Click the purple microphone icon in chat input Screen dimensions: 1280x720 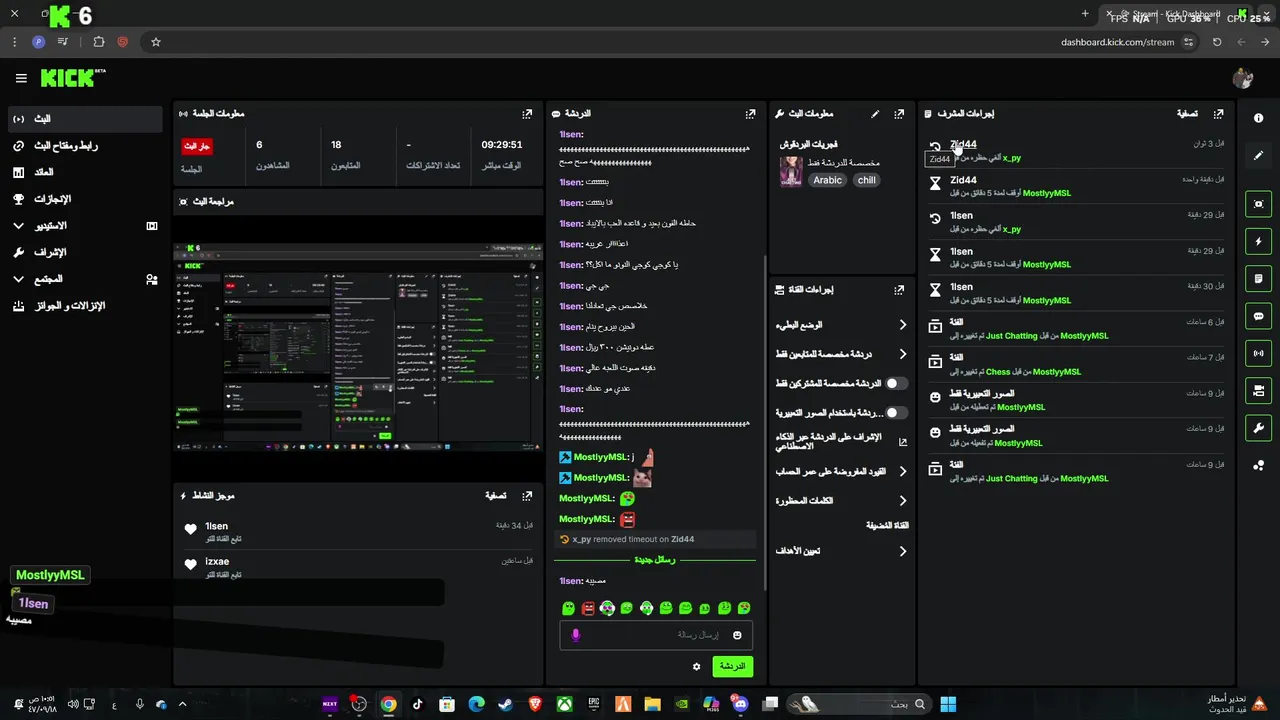[x=575, y=635]
